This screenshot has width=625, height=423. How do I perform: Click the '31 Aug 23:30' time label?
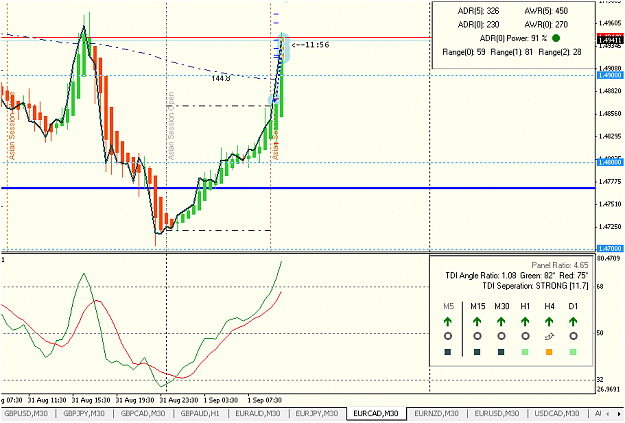point(179,400)
